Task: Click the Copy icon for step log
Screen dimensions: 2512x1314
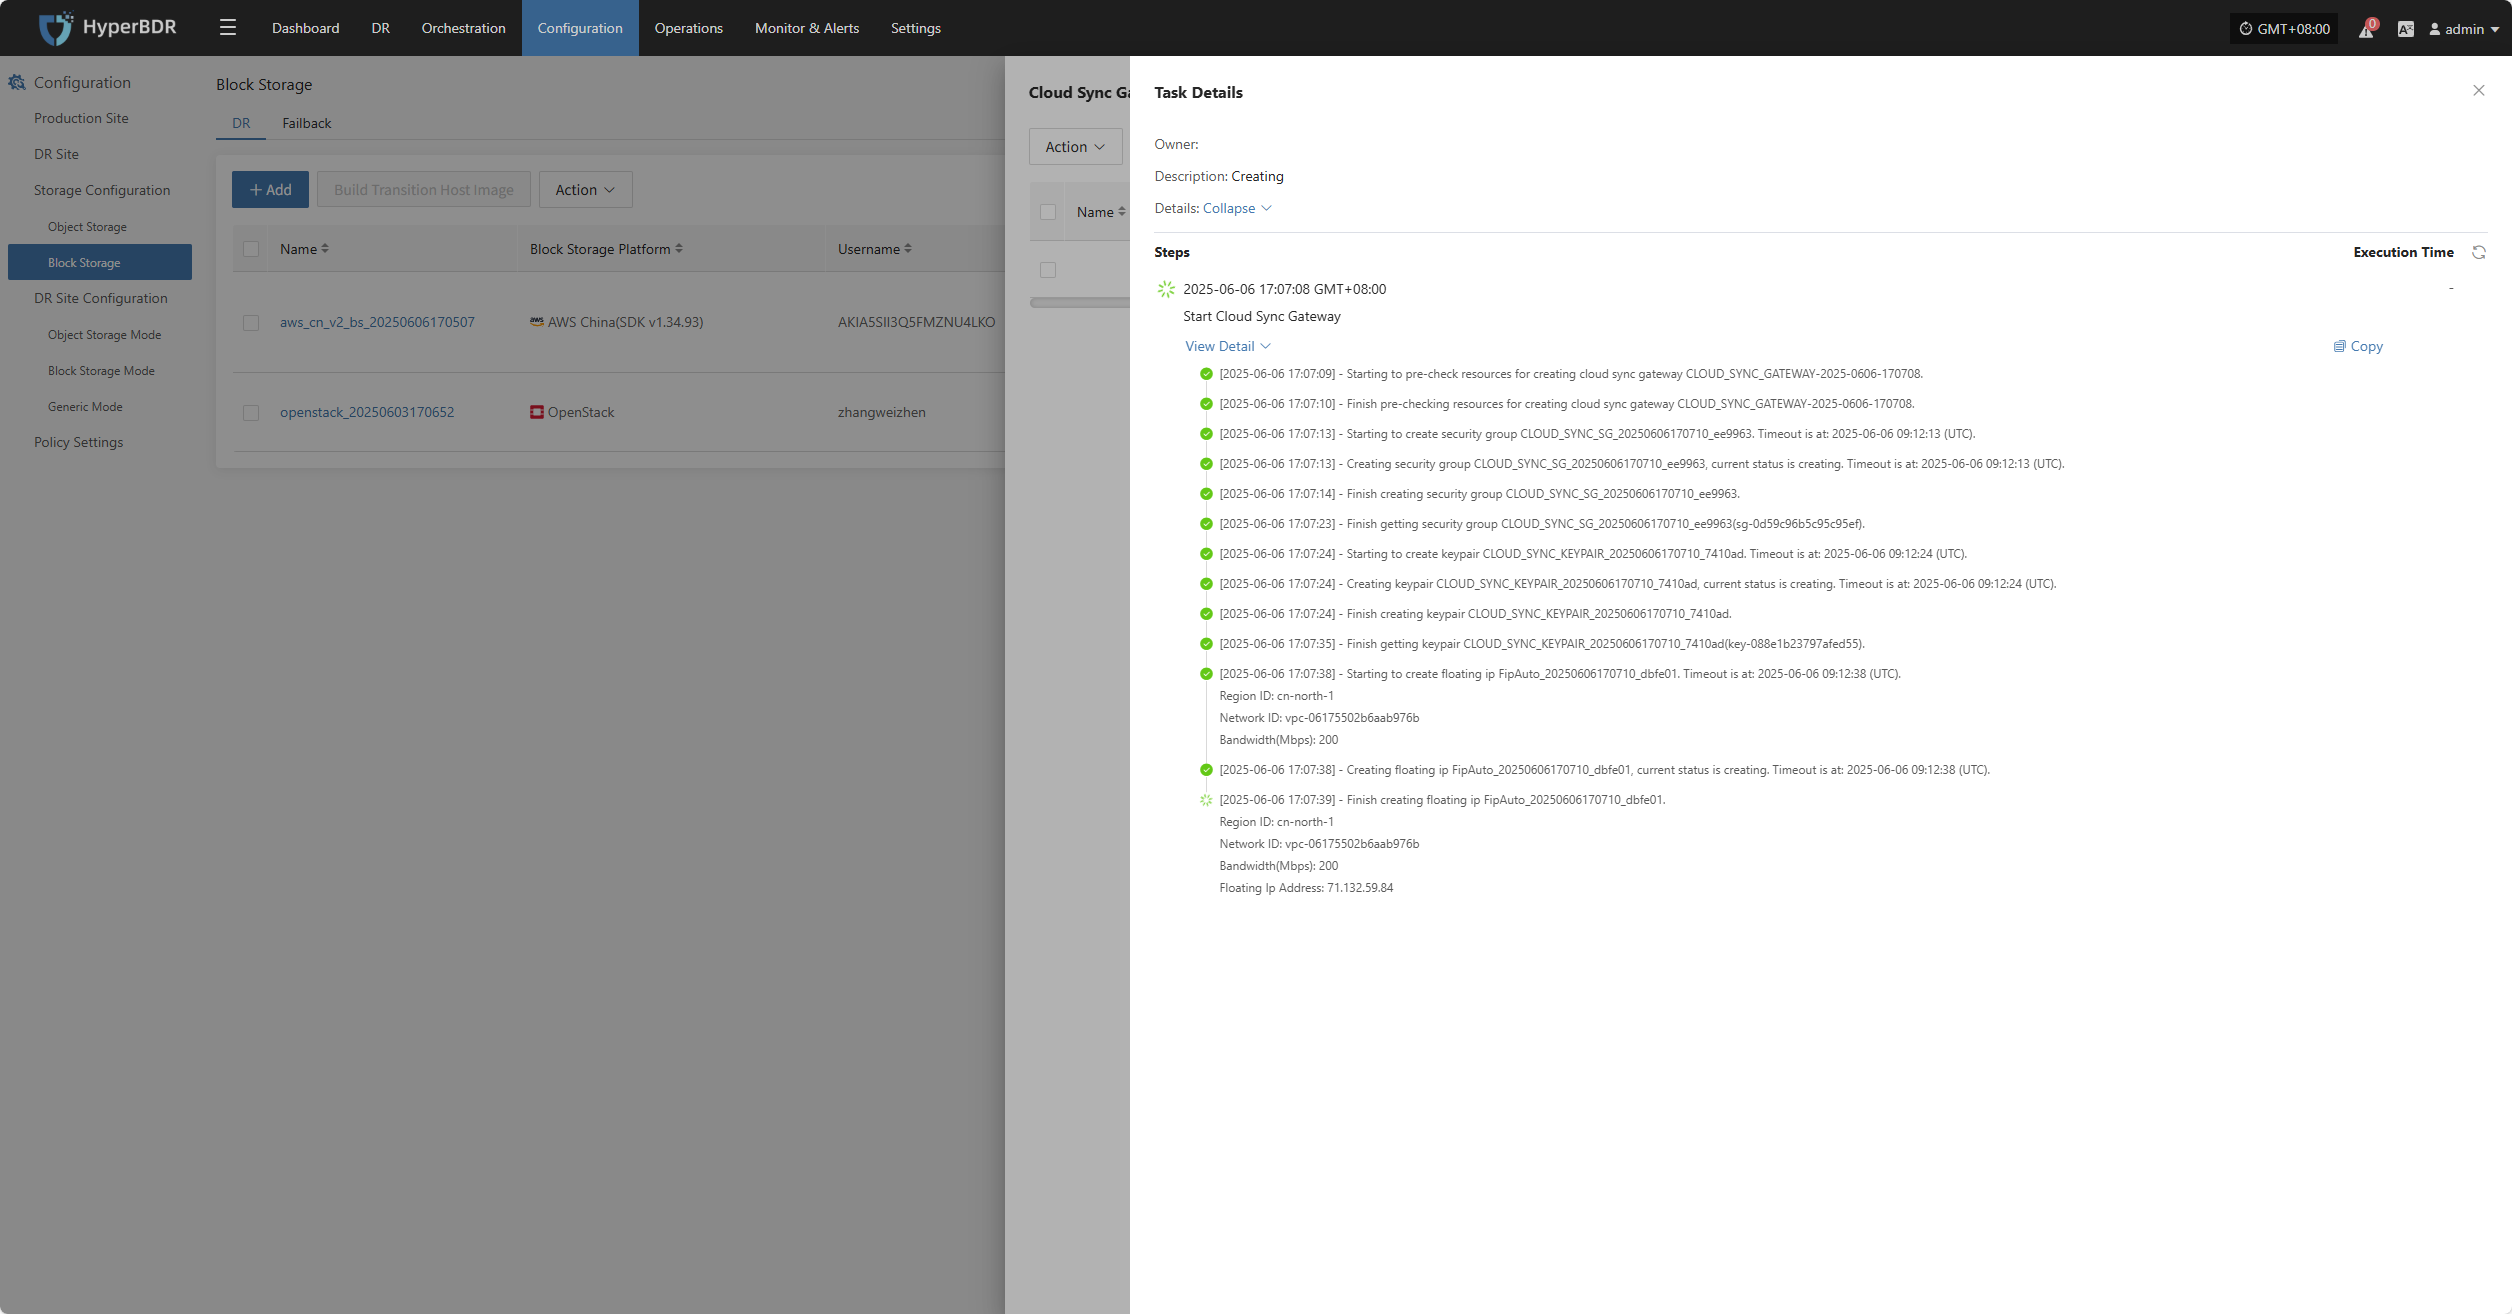Action: click(2339, 346)
